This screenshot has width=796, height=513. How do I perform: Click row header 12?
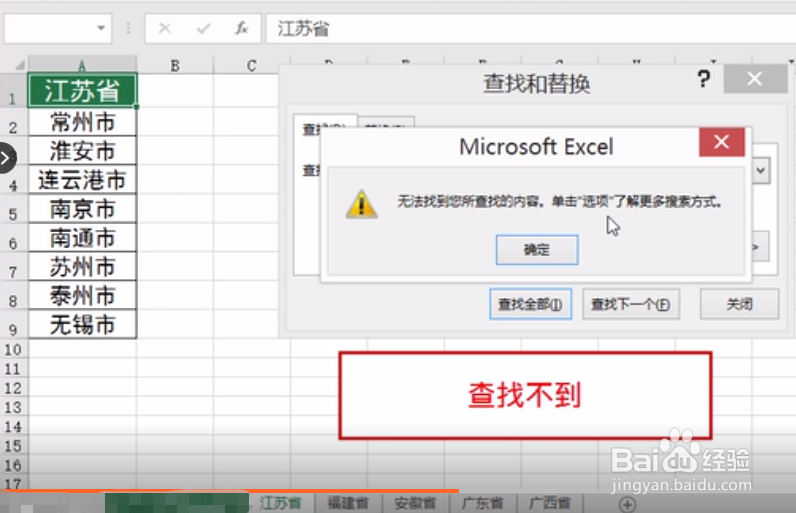click(x=13, y=388)
